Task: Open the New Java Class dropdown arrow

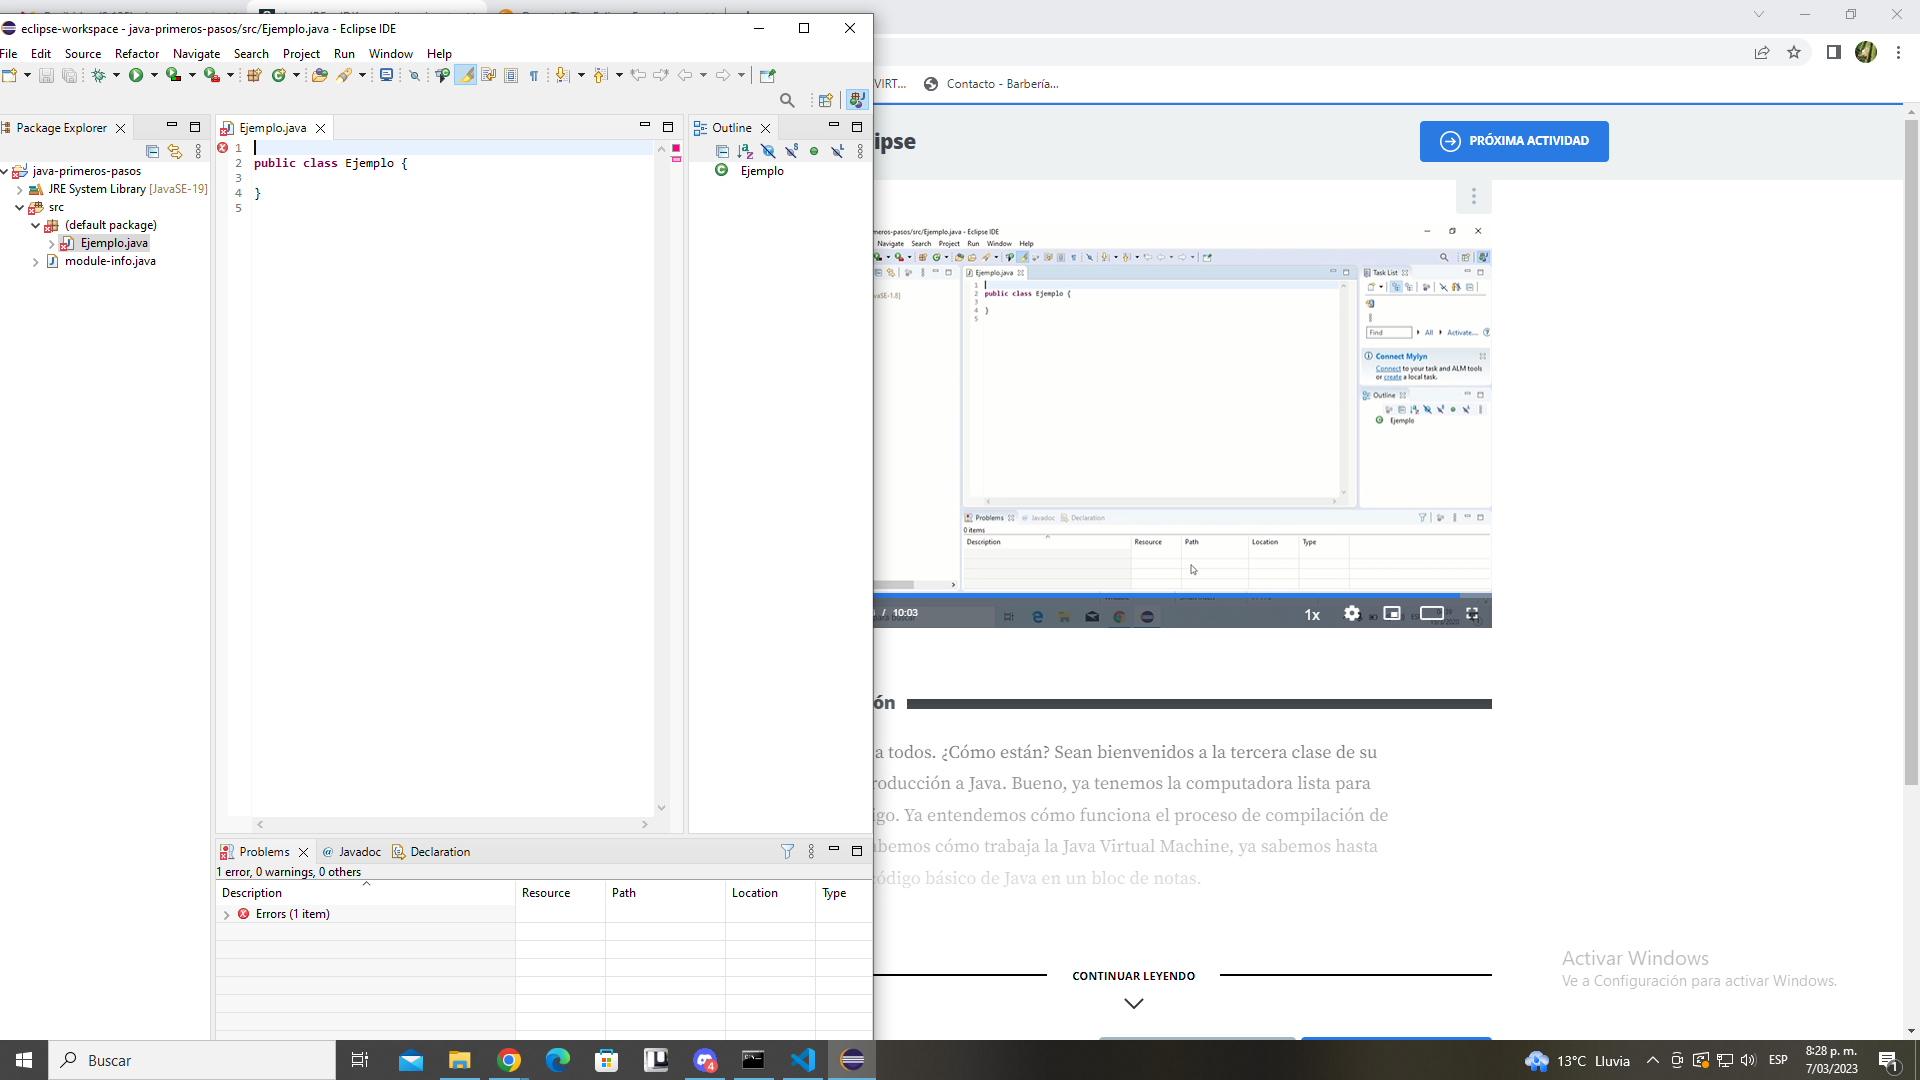Action: 296,75
